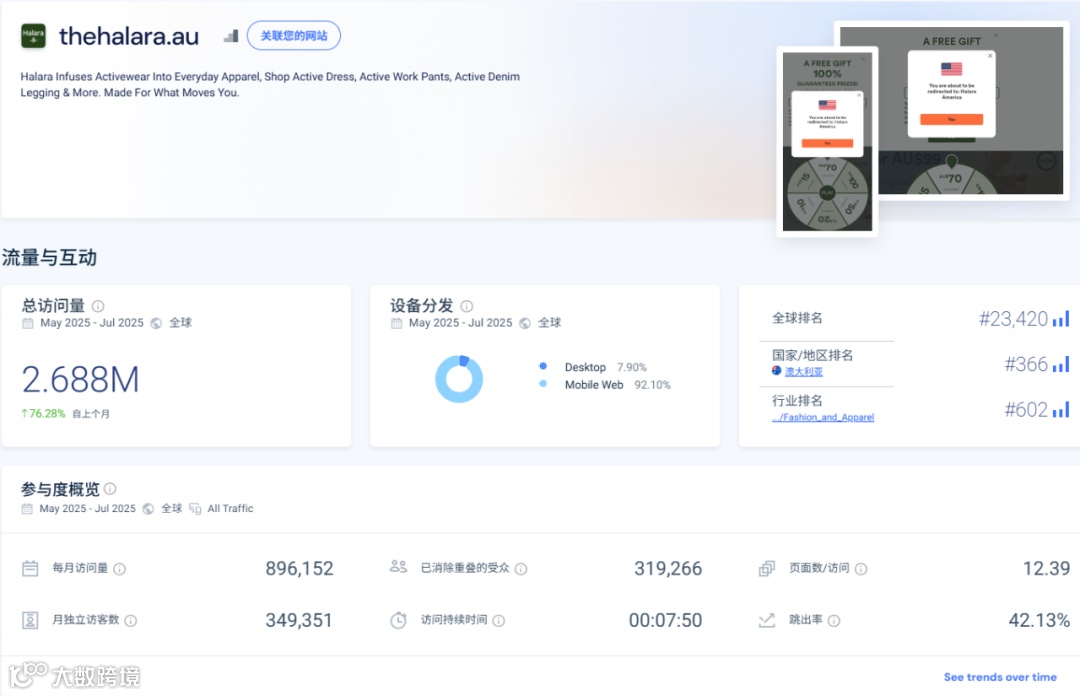Viewport: 1080px width, 696px height.
Task: Click the 00:07:50 visit duration value
Action: (665, 620)
